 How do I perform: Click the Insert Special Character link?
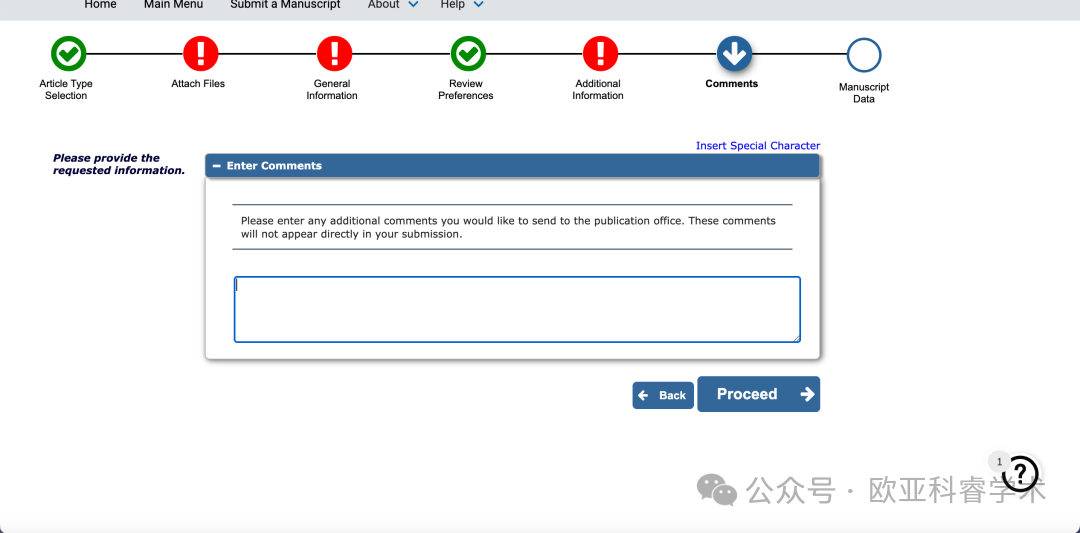pyautogui.click(x=758, y=145)
